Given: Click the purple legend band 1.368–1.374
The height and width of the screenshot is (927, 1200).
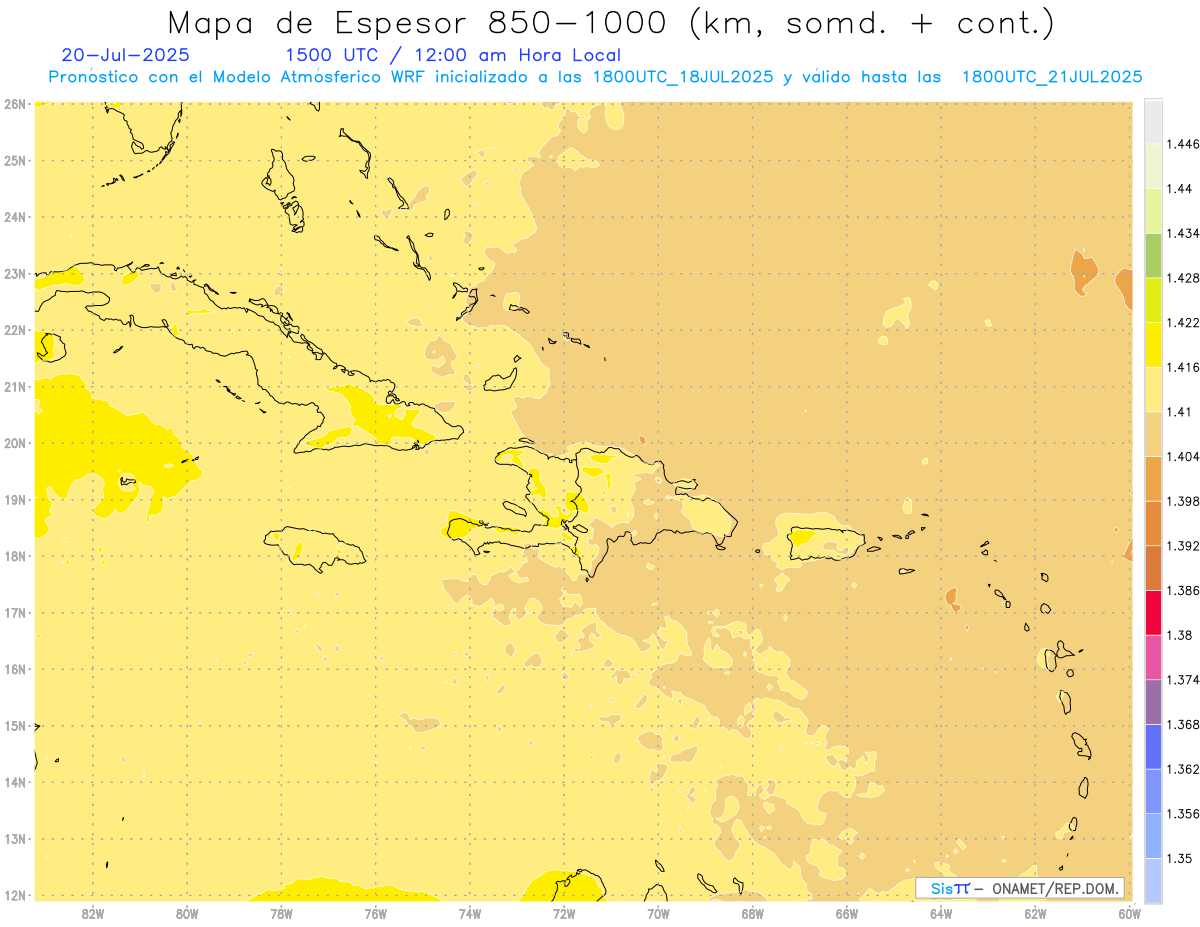Looking at the screenshot, I should (1153, 702).
